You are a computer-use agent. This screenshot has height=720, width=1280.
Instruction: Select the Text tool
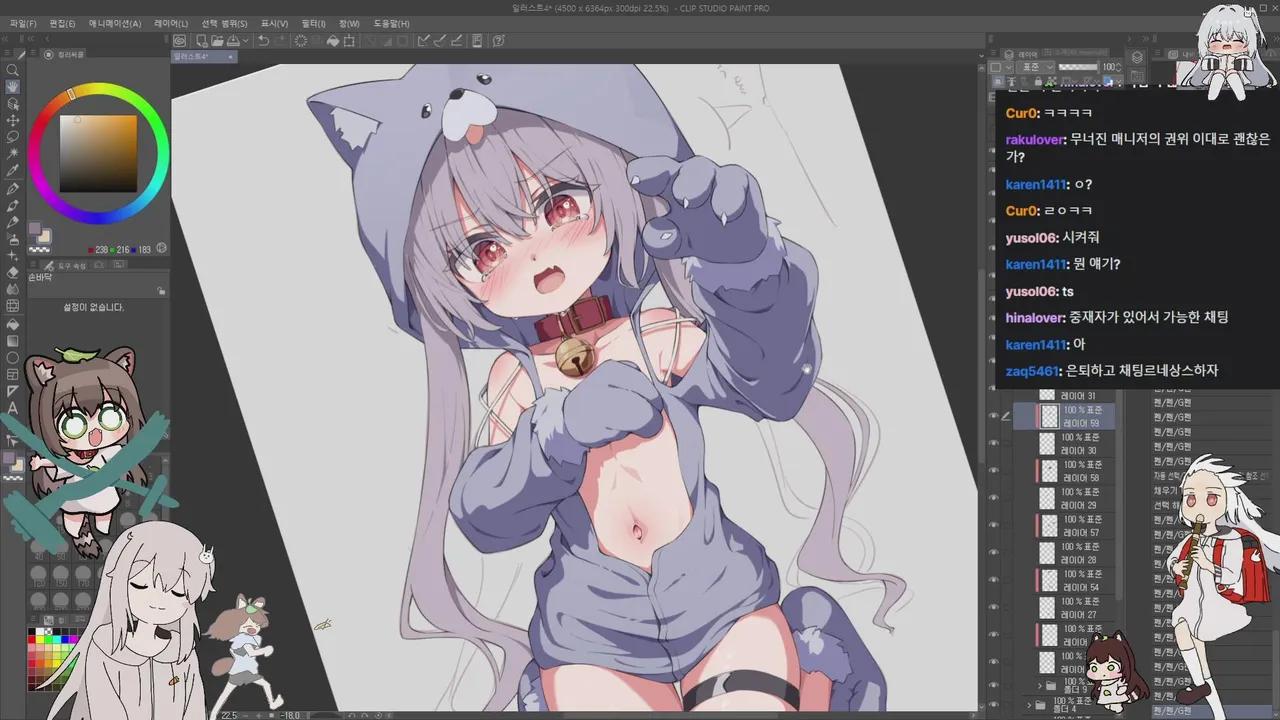(x=13, y=409)
